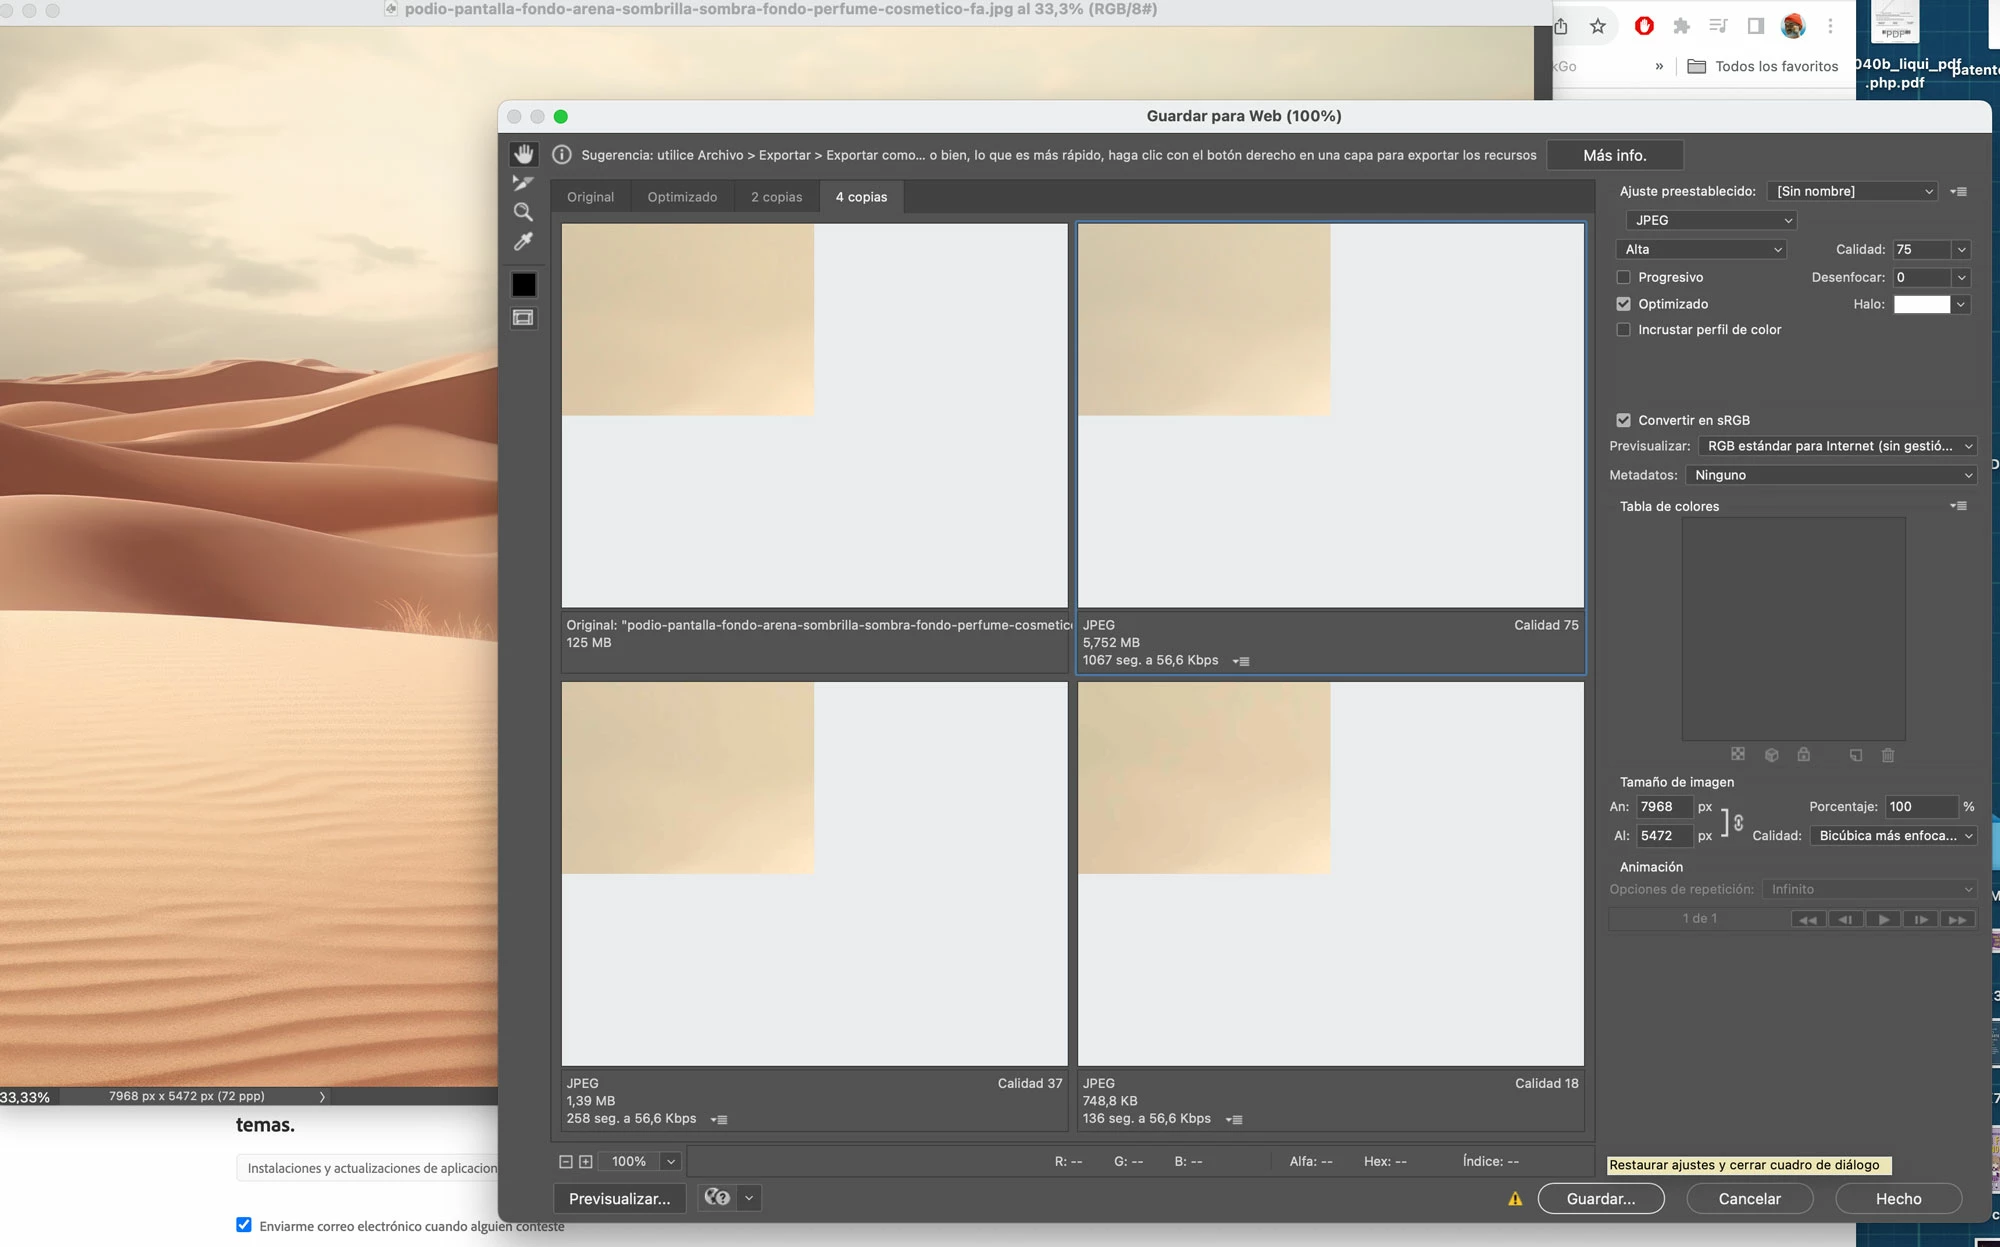Open the JPEG format dropdown
This screenshot has width=2000, height=1247.
point(1710,220)
